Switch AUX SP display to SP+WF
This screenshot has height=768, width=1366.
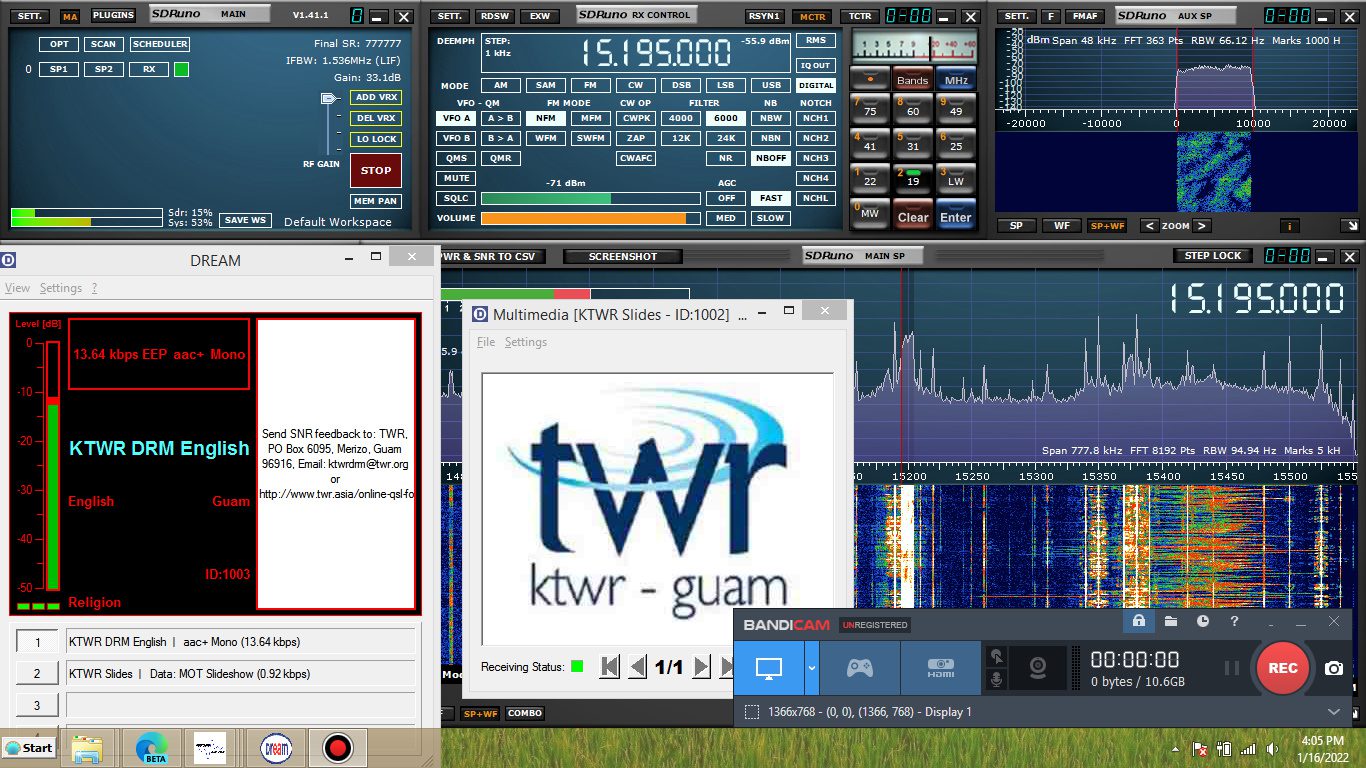1107,226
